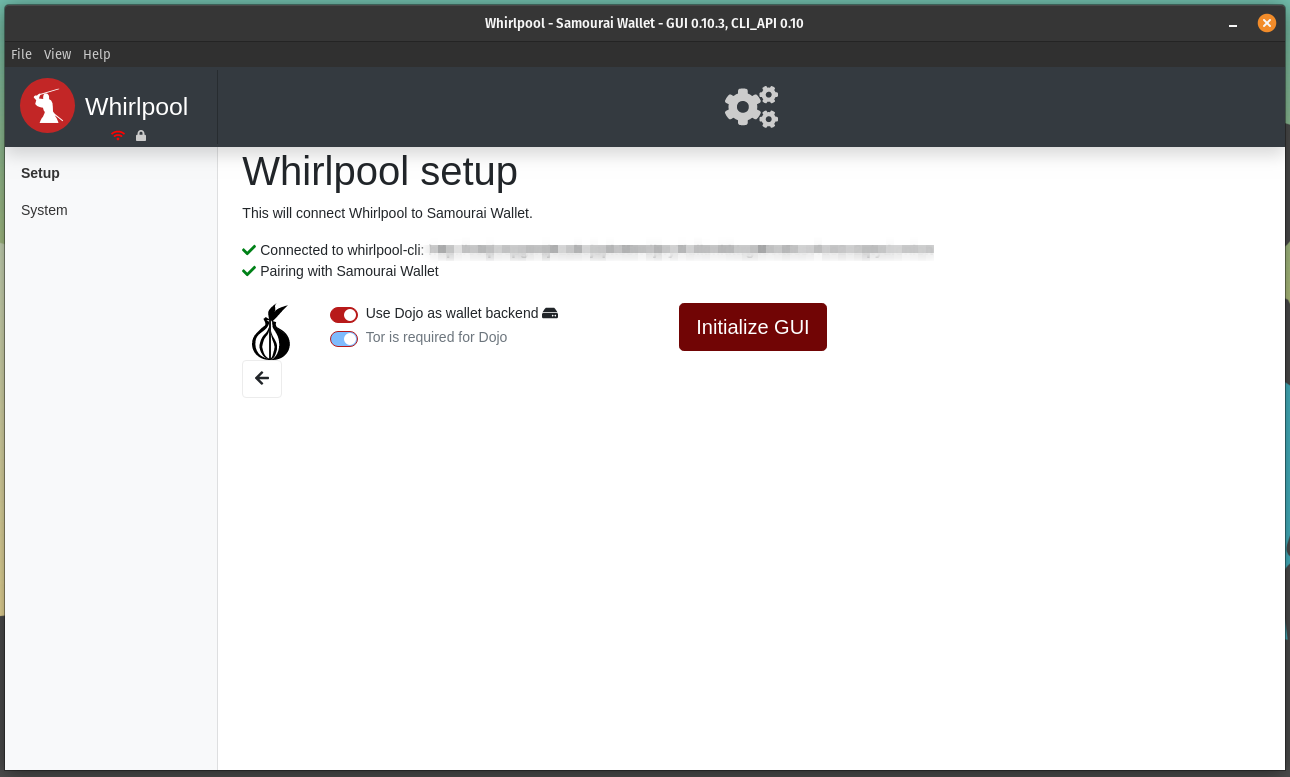This screenshot has height=777, width=1290.
Task: Click the Tor is required for Dojo label
Action: tap(436, 337)
